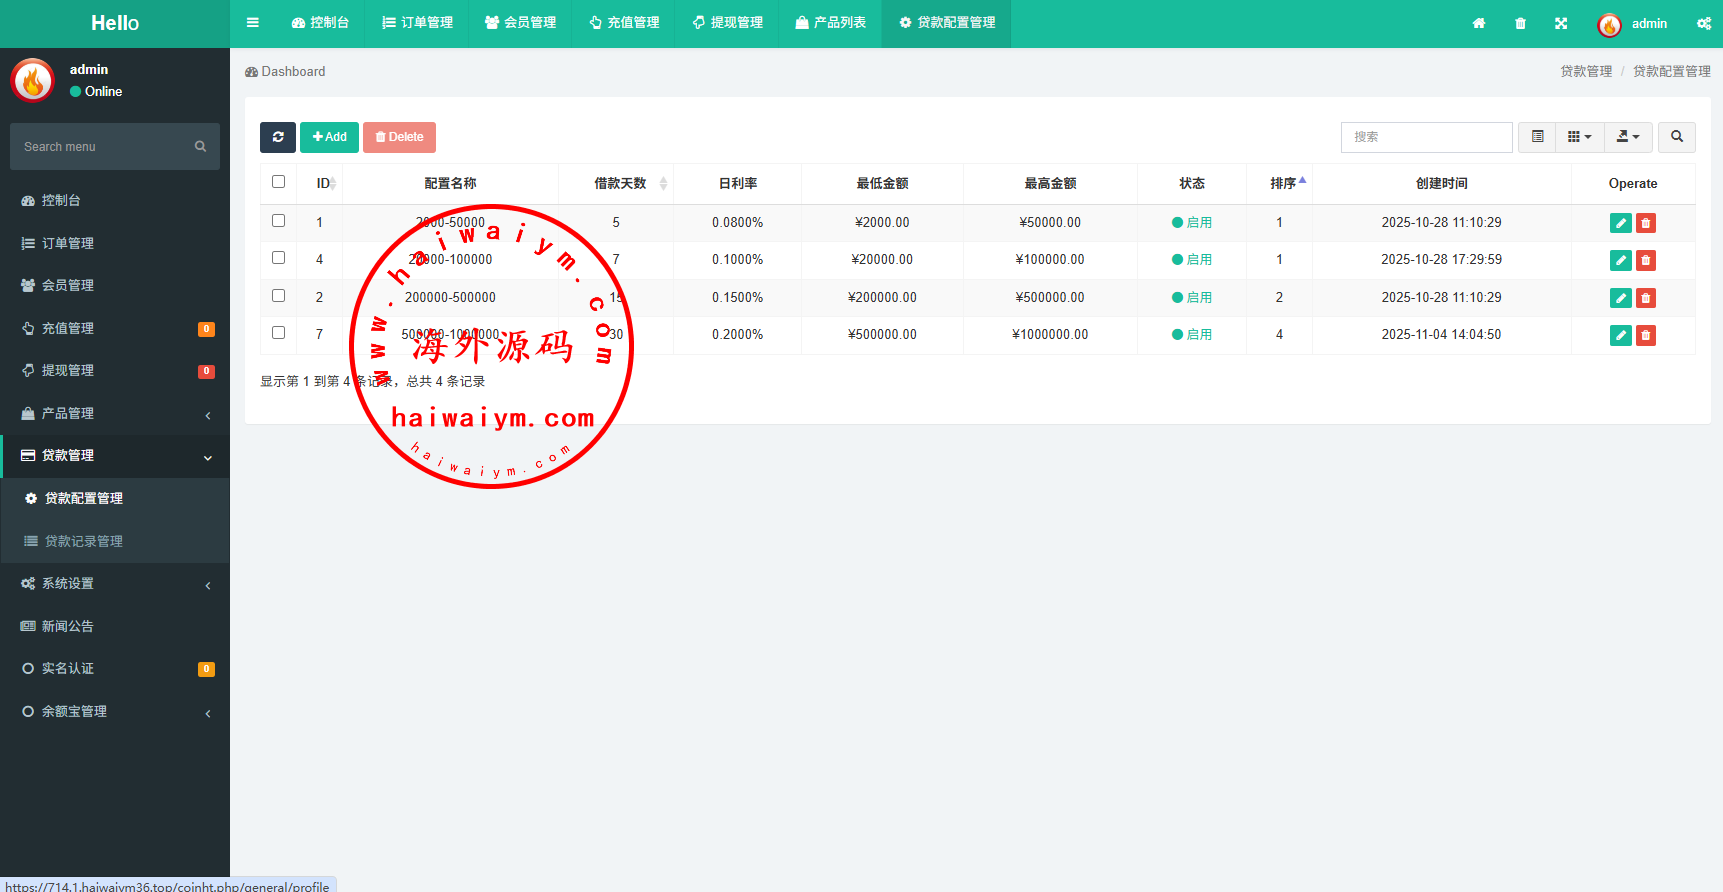Click the hamburger menu toggle icon

253,23
